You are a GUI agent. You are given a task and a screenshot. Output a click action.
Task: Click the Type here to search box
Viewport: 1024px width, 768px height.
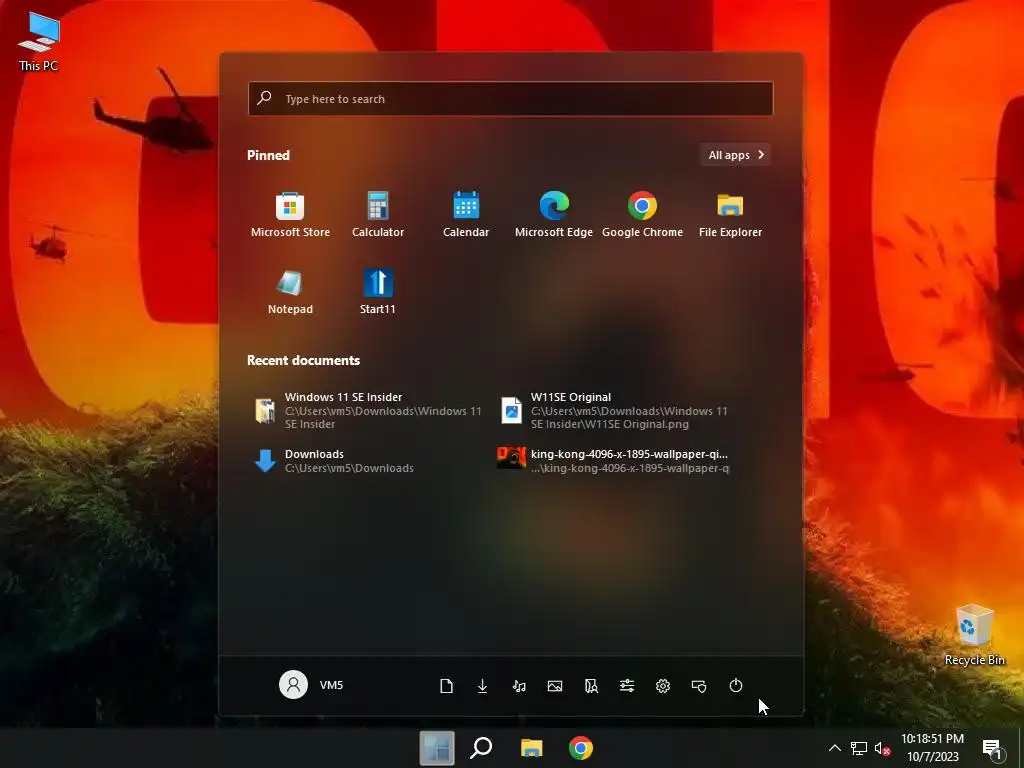(x=511, y=99)
